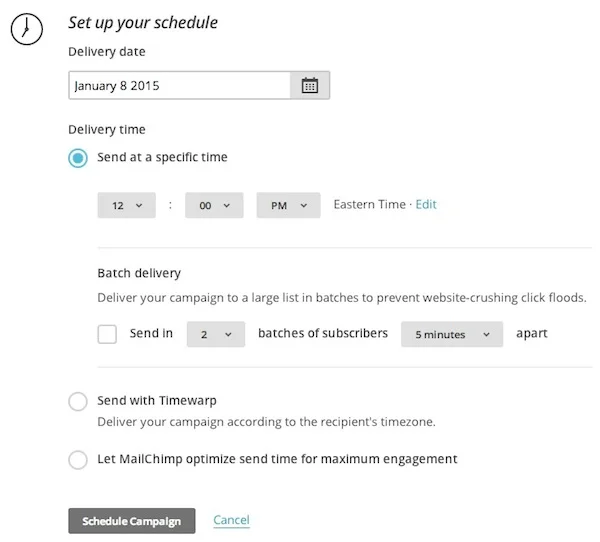The height and width of the screenshot is (542, 600).
Task: Open the minutes dropdown showing 00
Action: click(x=214, y=206)
